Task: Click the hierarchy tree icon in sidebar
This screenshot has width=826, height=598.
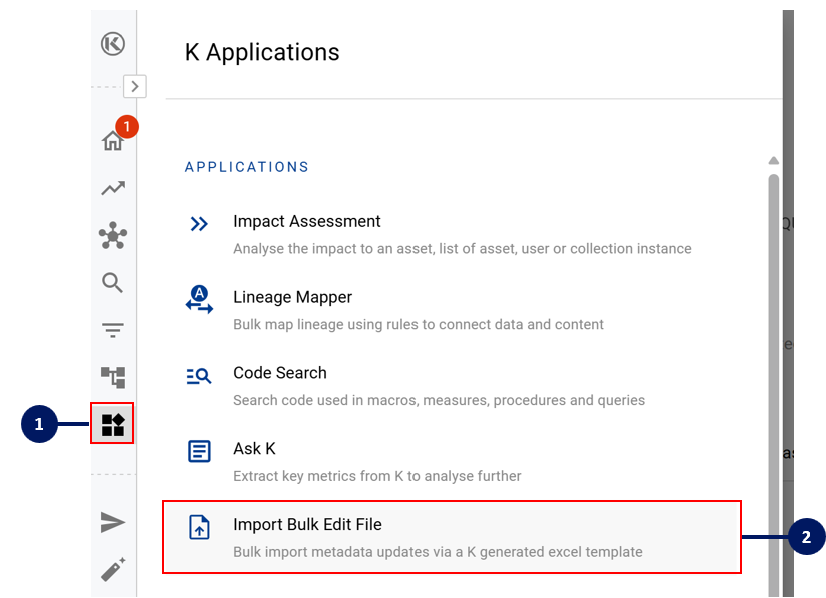Action: click(x=113, y=377)
